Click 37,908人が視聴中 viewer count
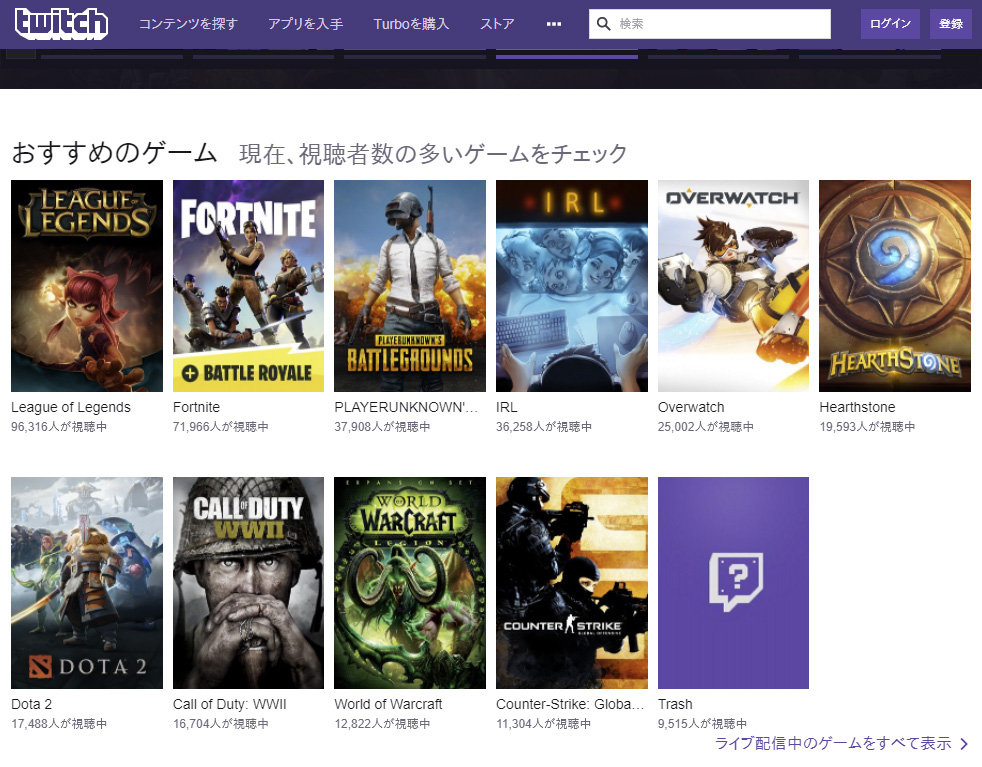Image resolution: width=982 pixels, height=767 pixels. coord(382,426)
